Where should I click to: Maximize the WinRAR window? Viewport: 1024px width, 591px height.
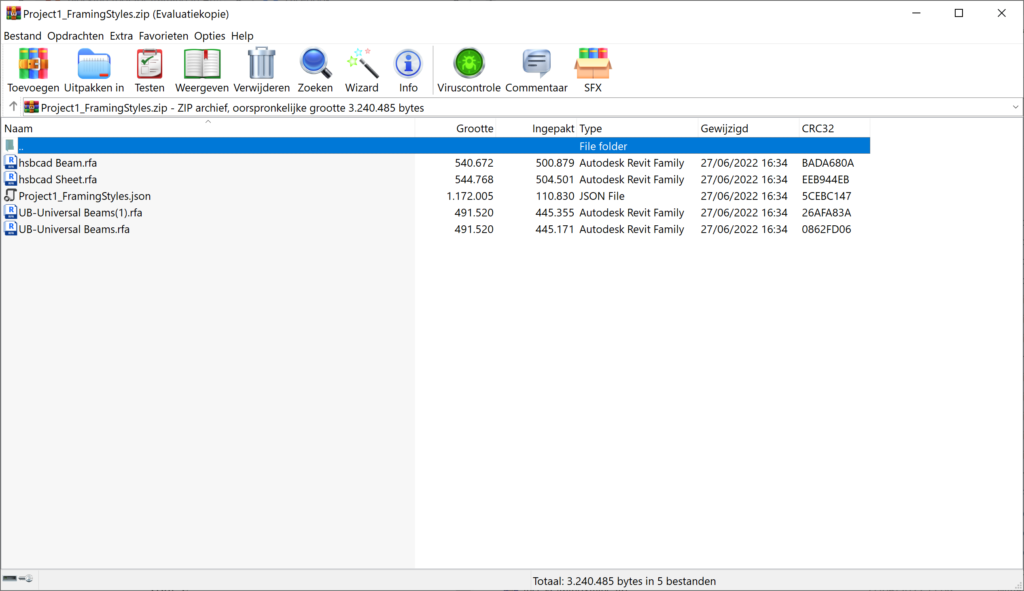[959, 13]
